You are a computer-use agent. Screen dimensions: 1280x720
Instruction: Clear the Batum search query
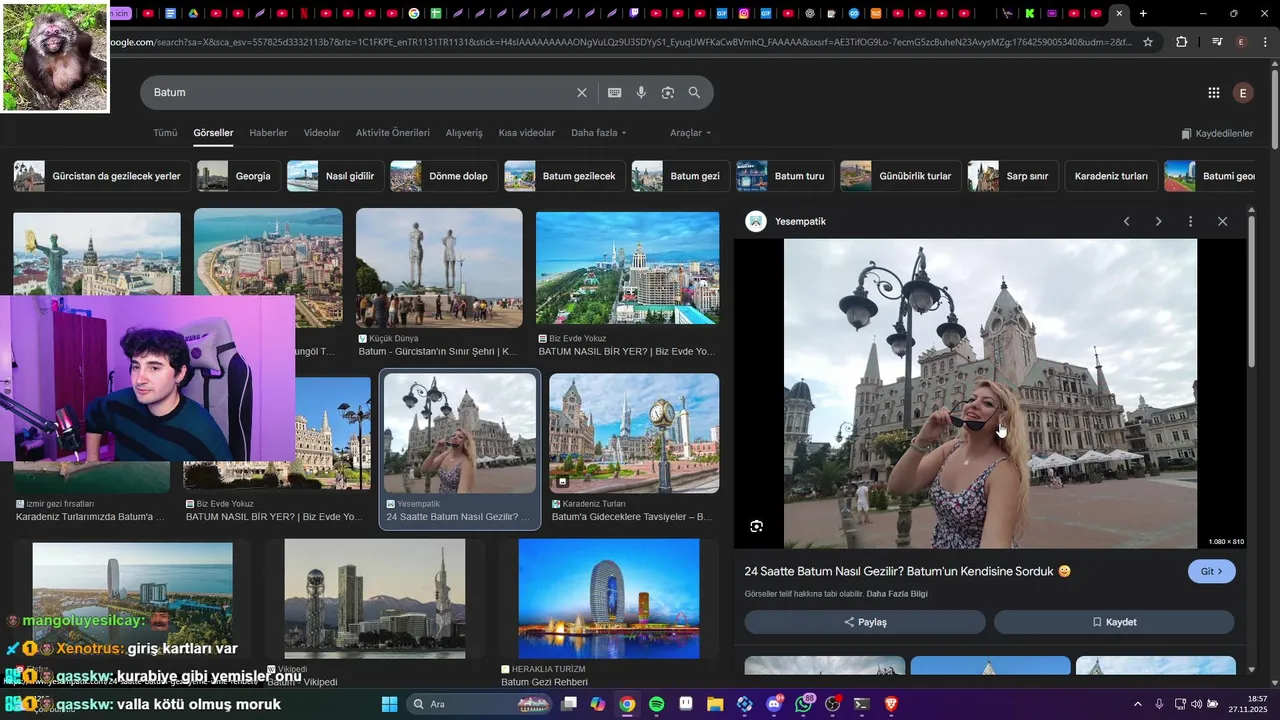[582, 92]
